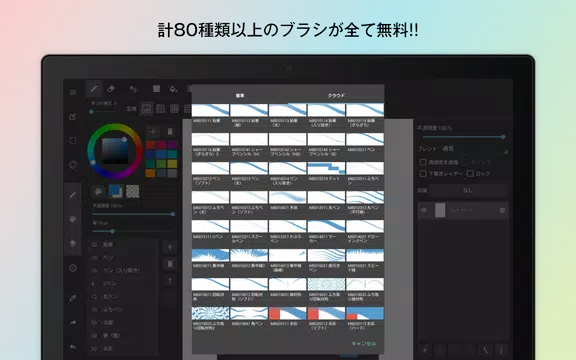Open settings gear on the layer row
The width and height of the screenshot is (576, 360).
click(x=502, y=210)
